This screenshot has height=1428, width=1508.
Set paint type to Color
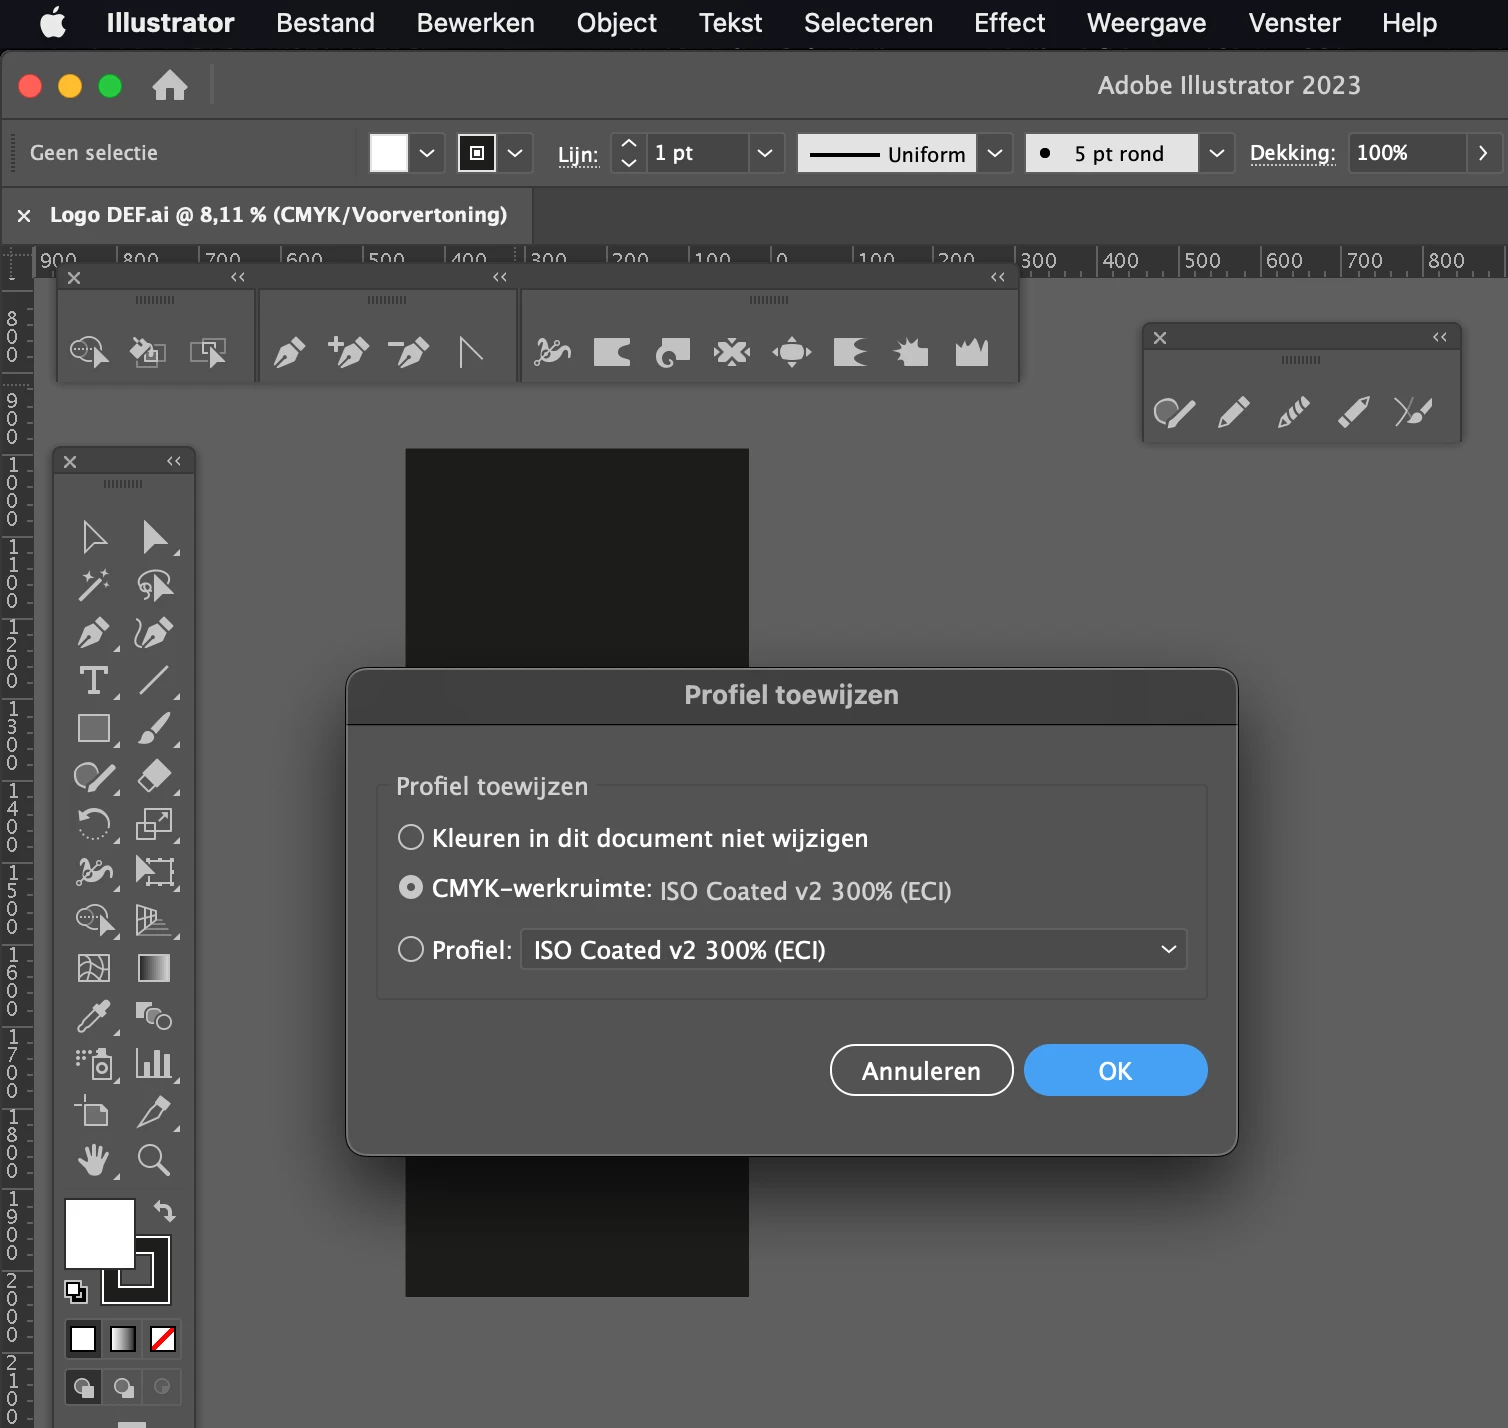(x=83, y=1339)
